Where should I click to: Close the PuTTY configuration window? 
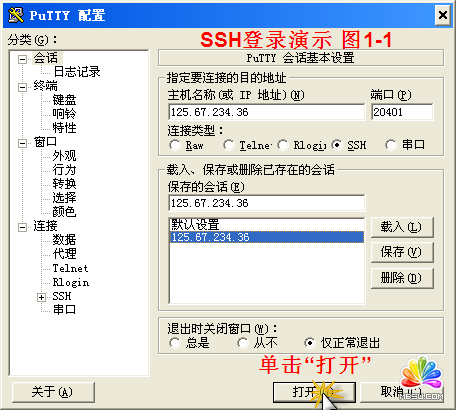[443, 15]
